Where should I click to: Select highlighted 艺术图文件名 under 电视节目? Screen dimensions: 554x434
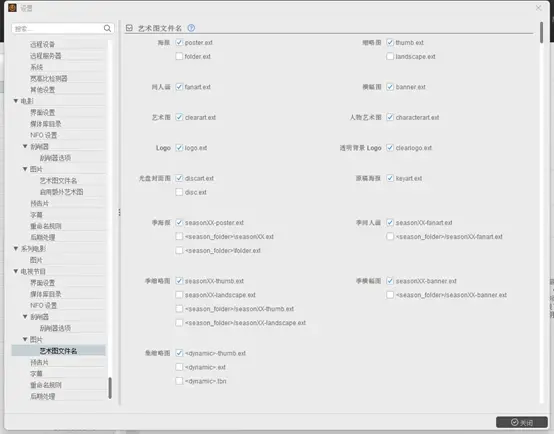[x=58, y=351]
